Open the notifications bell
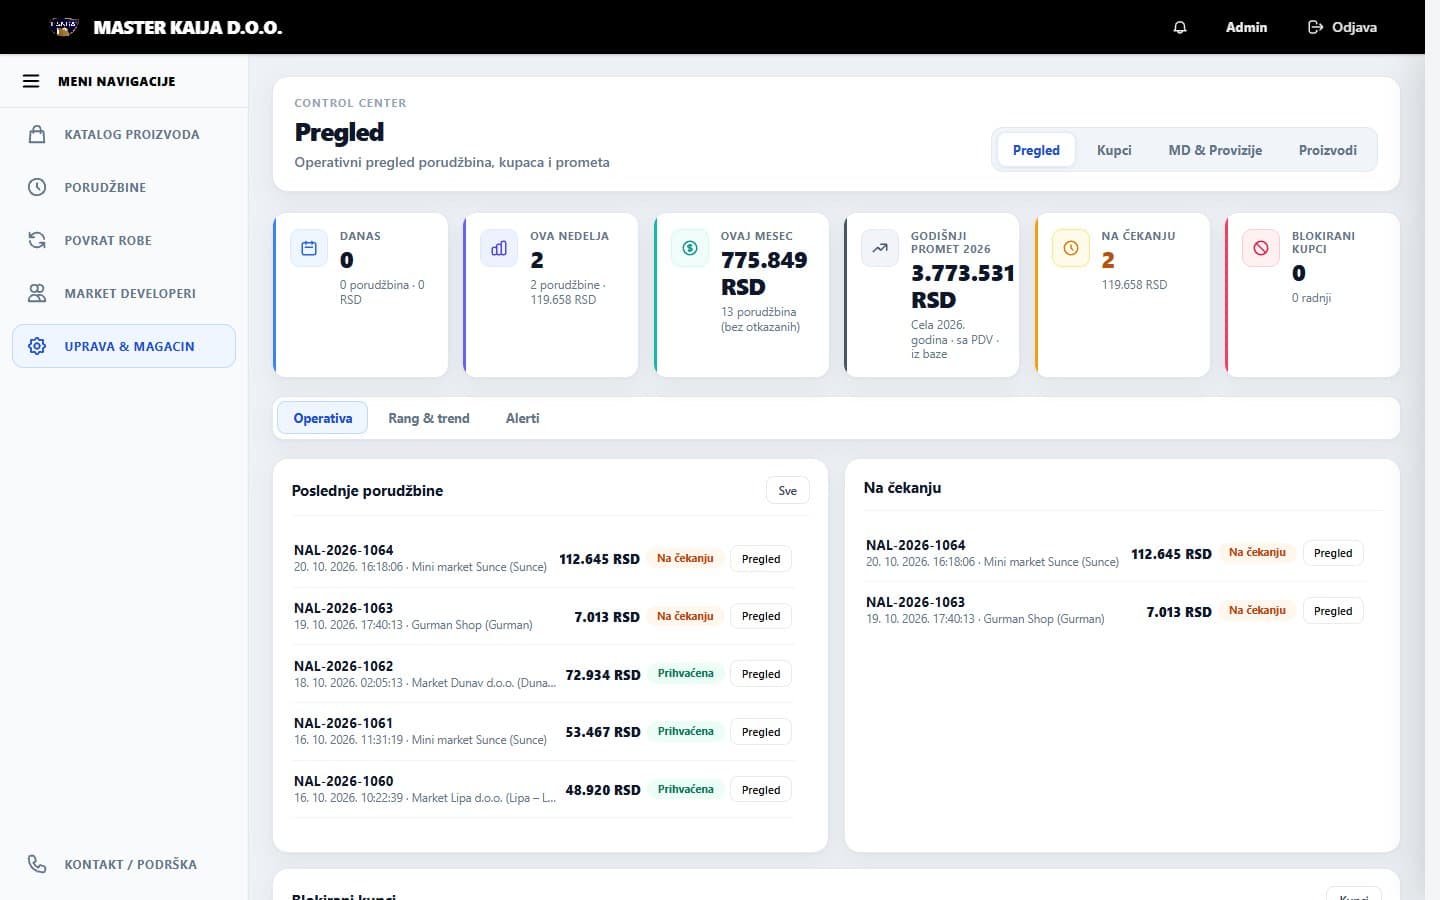This screenshot has height=900, width=1440. pos(1180,27)
